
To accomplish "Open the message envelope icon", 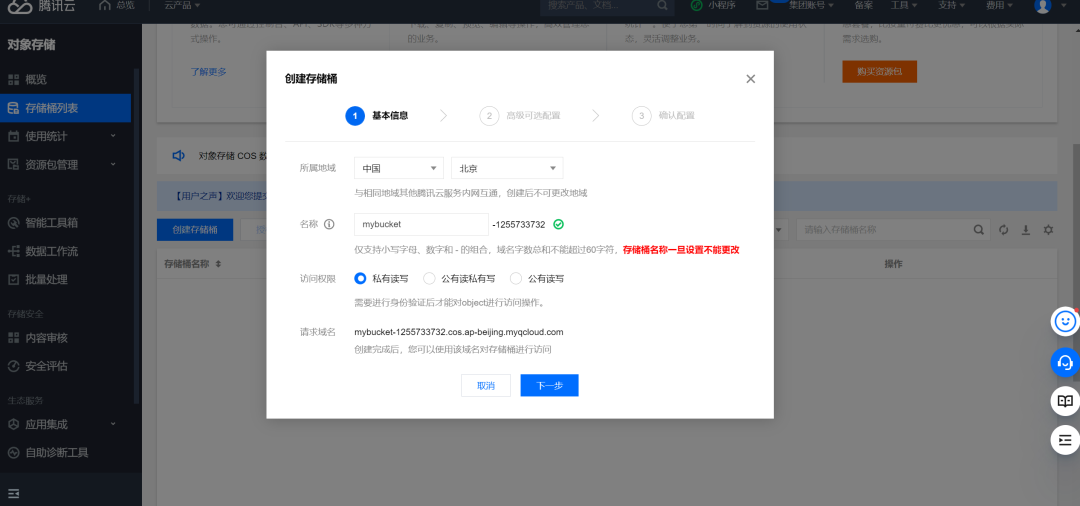I will 762,6.
